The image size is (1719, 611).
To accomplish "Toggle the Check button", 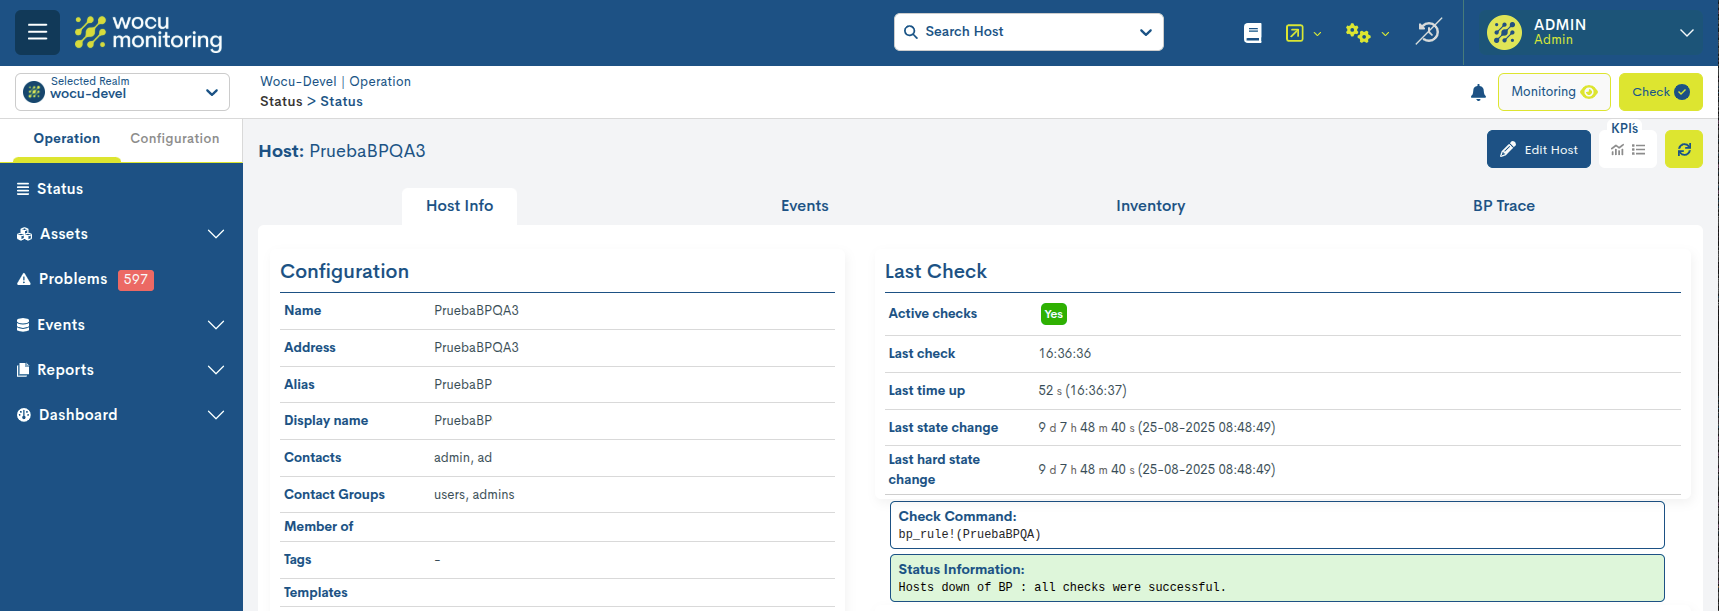I will (x=1660, y=92).
